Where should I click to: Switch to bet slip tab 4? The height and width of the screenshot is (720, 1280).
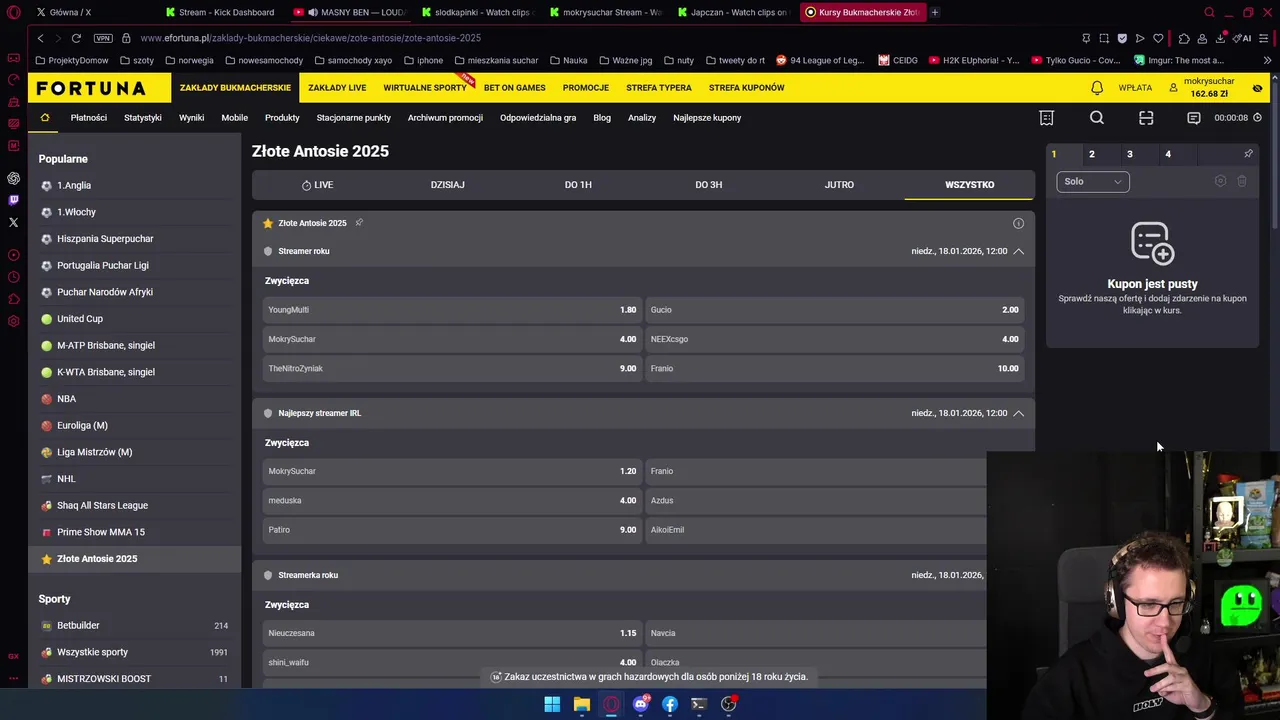click(x=1167, y=154)
